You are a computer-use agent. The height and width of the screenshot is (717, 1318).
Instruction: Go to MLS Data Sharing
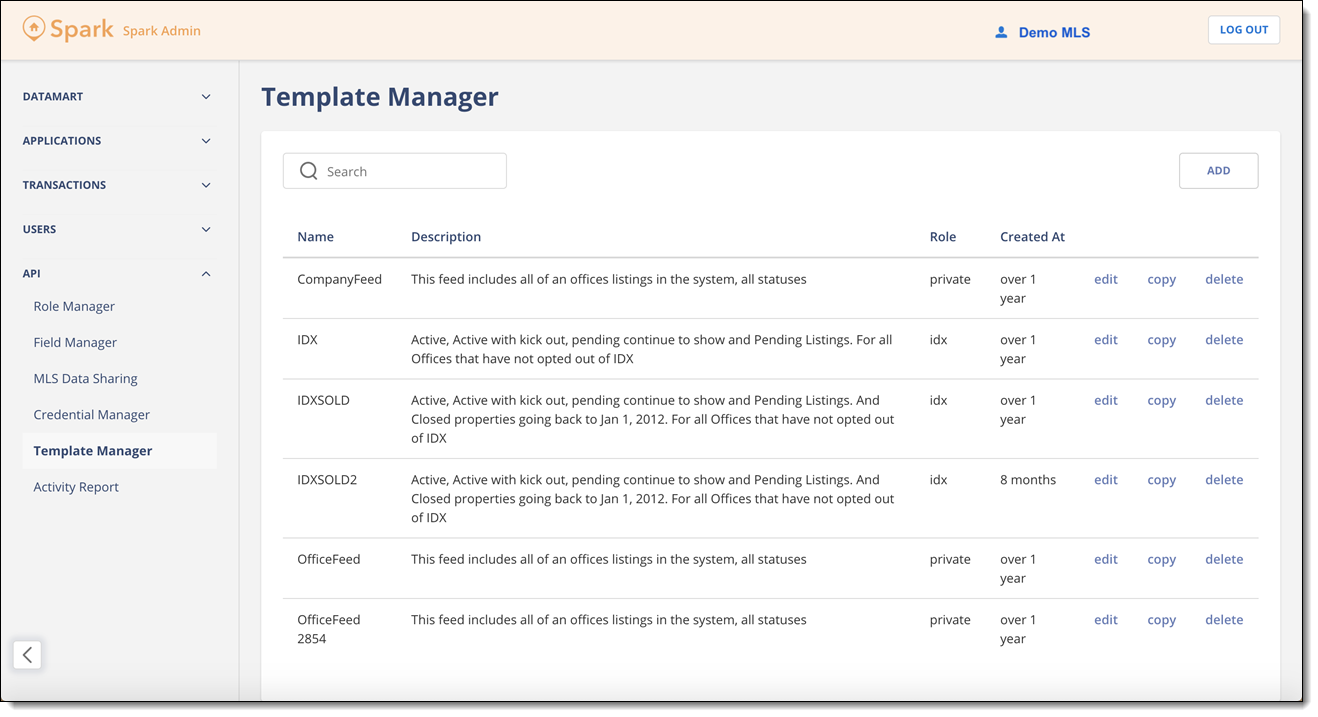click(85, 379)
